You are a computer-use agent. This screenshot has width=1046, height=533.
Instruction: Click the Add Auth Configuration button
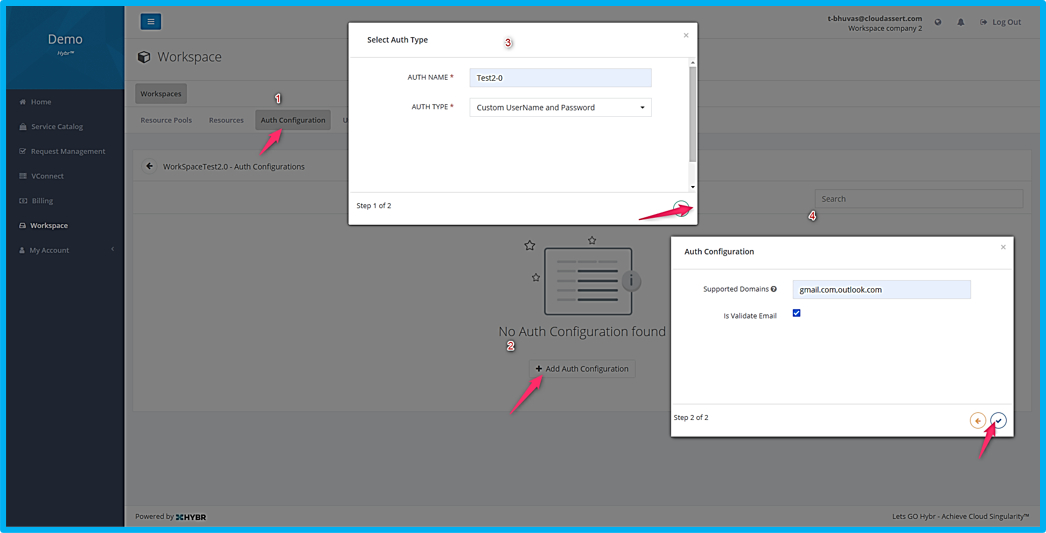[582, 369]
